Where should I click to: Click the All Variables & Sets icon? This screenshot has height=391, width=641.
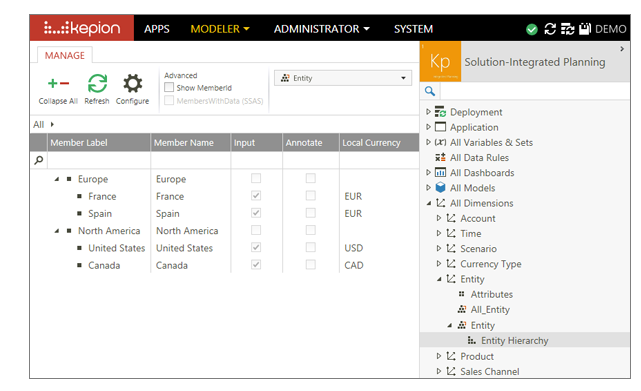(x=440, y=142)
